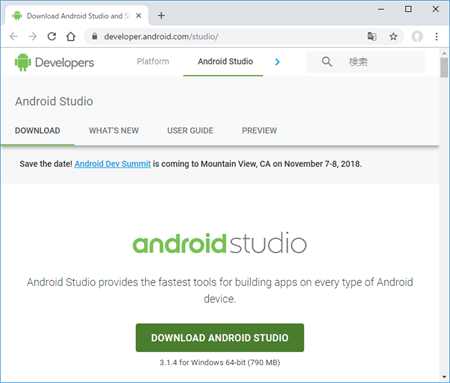Click the page scrollbar thumb
Viewport: 450px width, 383px height.
(444, 68)
